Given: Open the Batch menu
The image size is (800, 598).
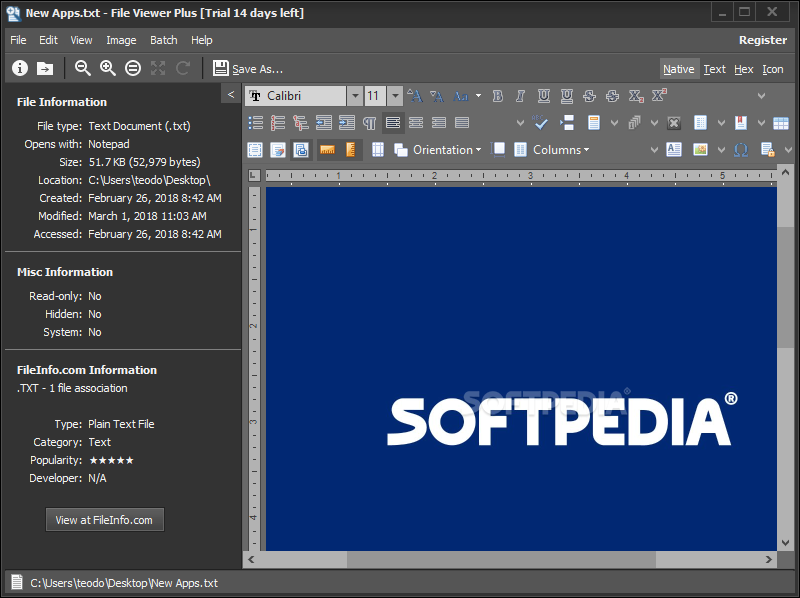Looking at the screenshot, I should coord(163,40).
